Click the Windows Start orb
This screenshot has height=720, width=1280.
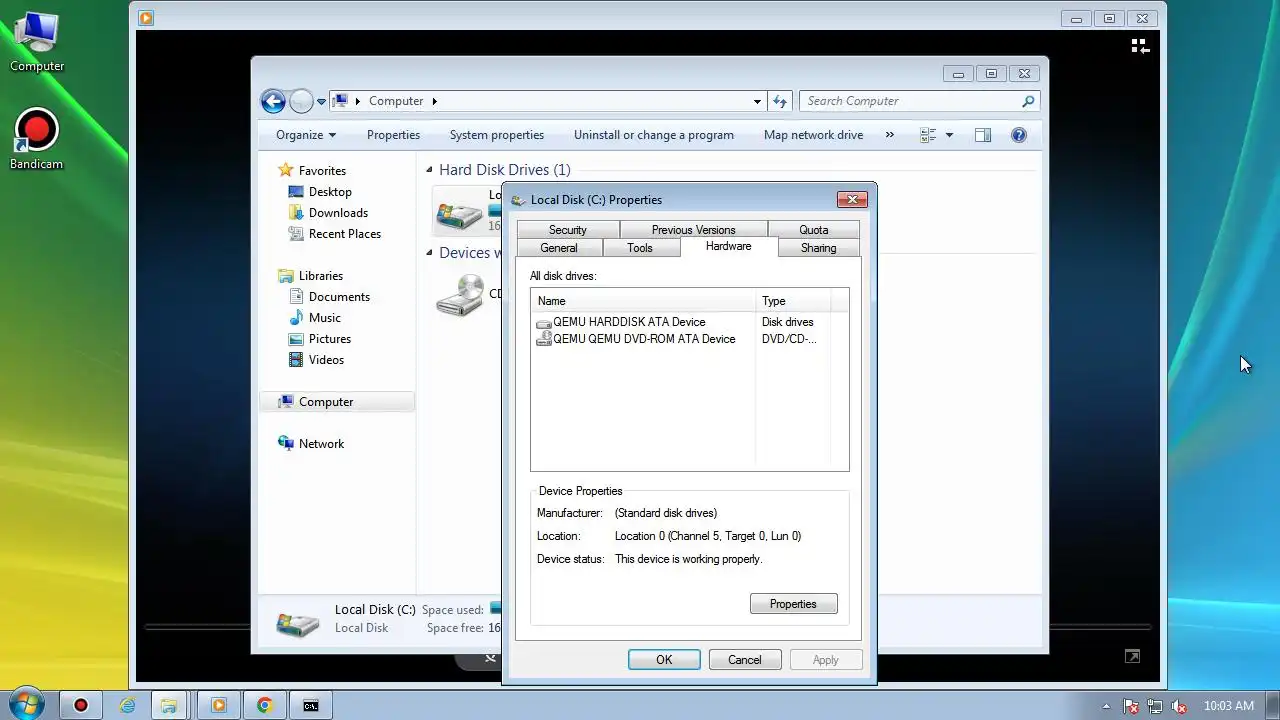click(x=26, y=704)
